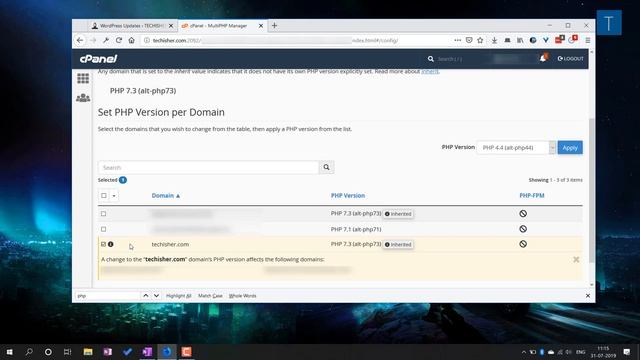Open cPanel user manager icon
This screenshot has height=360, width=640.
click(83, 98)
